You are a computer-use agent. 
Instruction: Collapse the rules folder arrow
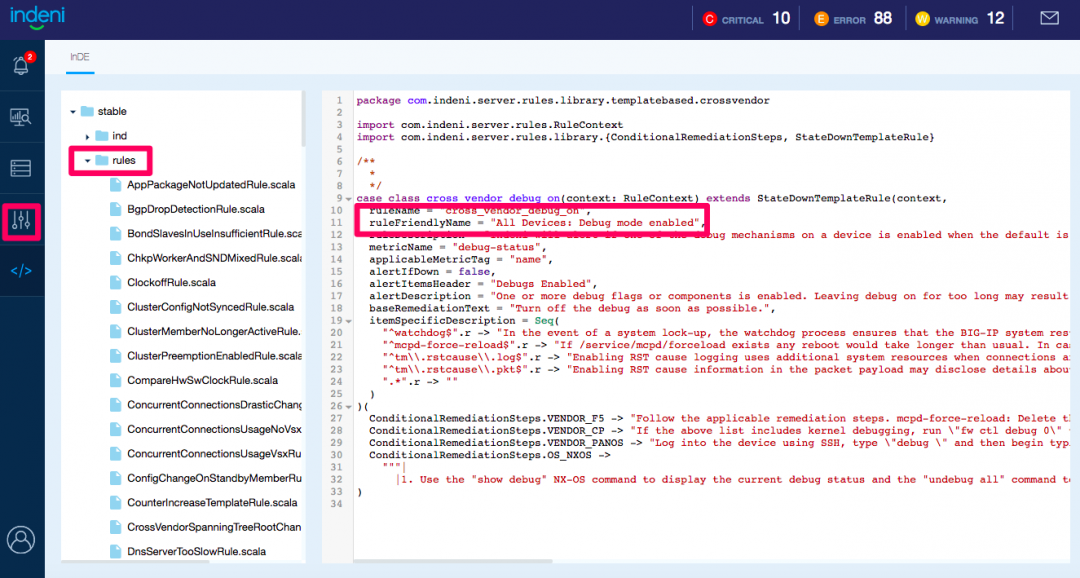[x=87, y=160]
